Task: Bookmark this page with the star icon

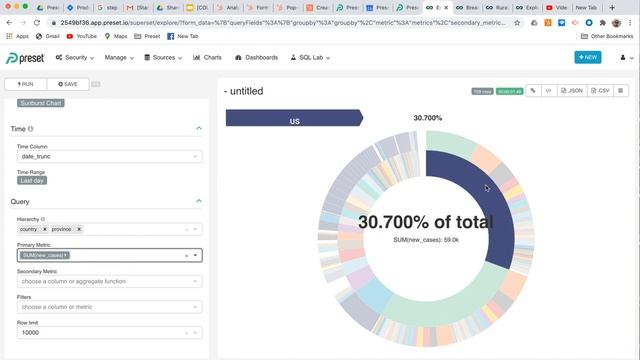Action: click(x=517, y=23)
